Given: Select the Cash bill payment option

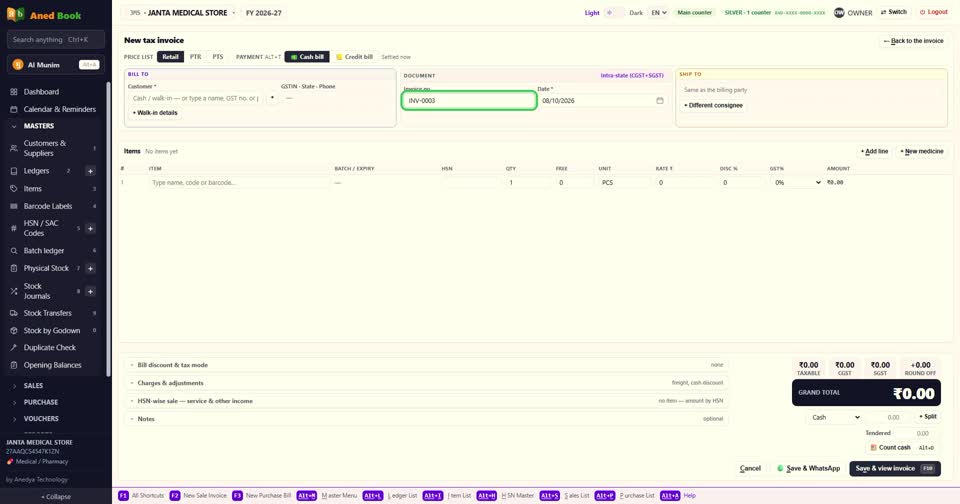Looking at the screenshot, I should point(307,57).
